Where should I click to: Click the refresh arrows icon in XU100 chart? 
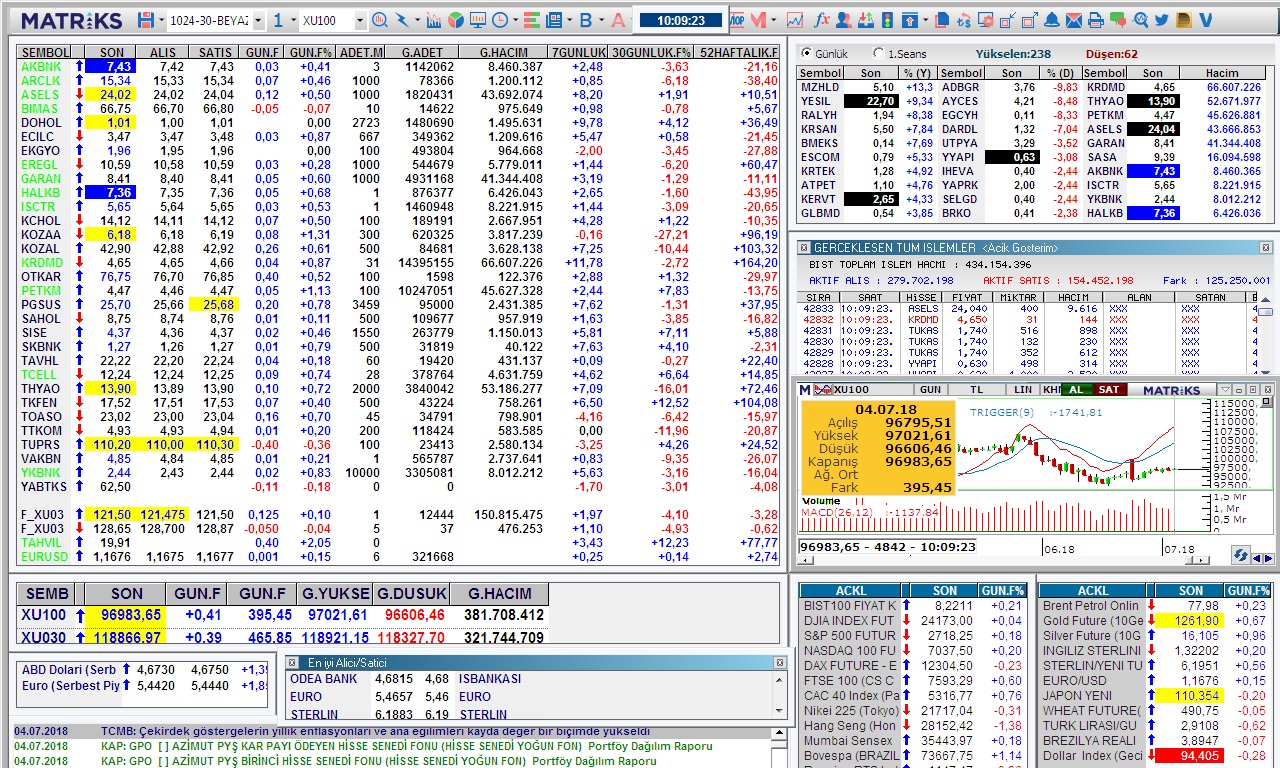click(1240, 555)
